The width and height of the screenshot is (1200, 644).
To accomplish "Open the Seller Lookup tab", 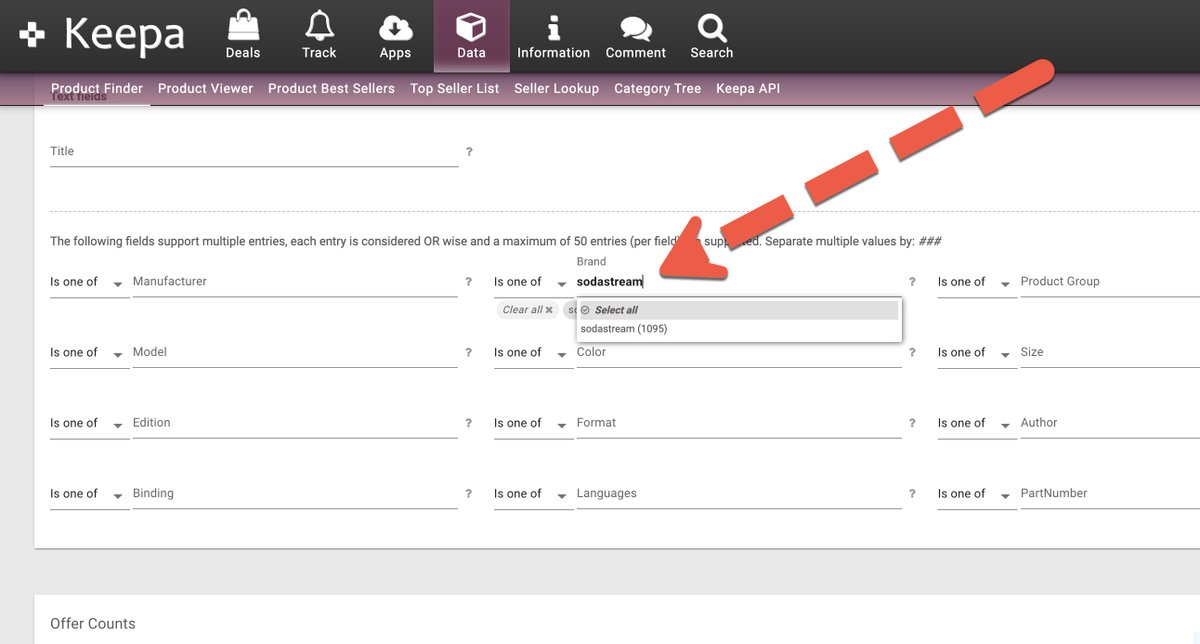I will [x=556, y=88].
